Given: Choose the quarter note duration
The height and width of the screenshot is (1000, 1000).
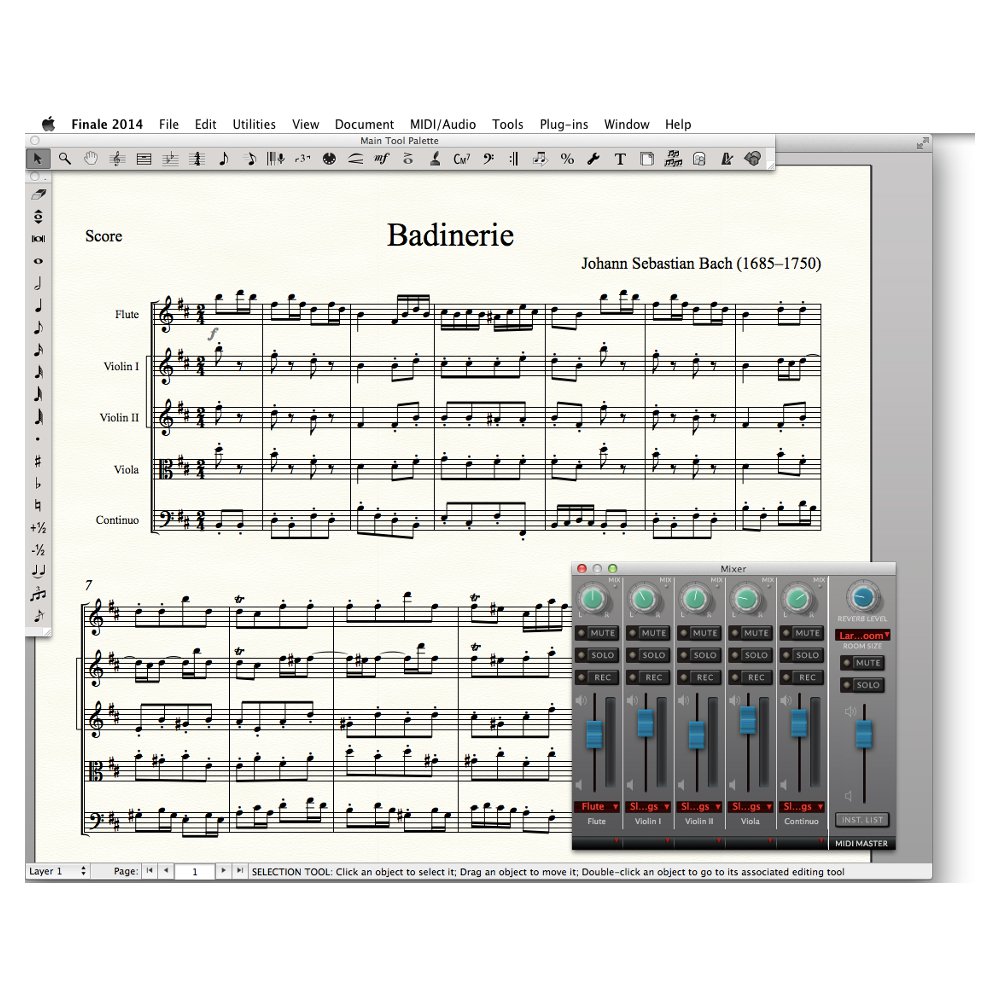Looking at the screenshot, I should [x=38, y=305].
